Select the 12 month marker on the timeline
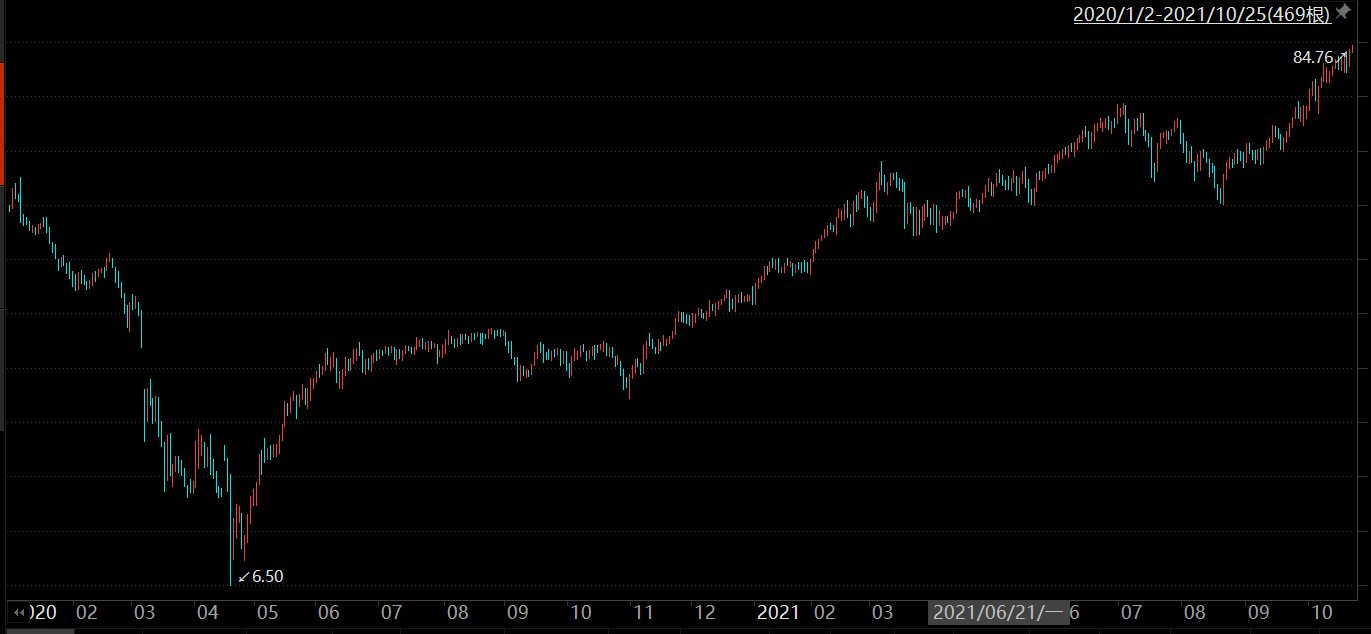 pos(705,612)
